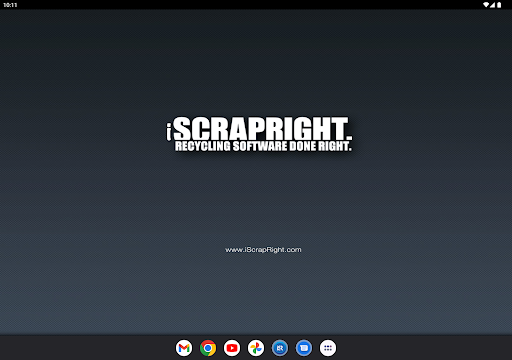Tap the Wi-Fi status icon
Viewport: 512px width, 360px height.
pos(486,5)
